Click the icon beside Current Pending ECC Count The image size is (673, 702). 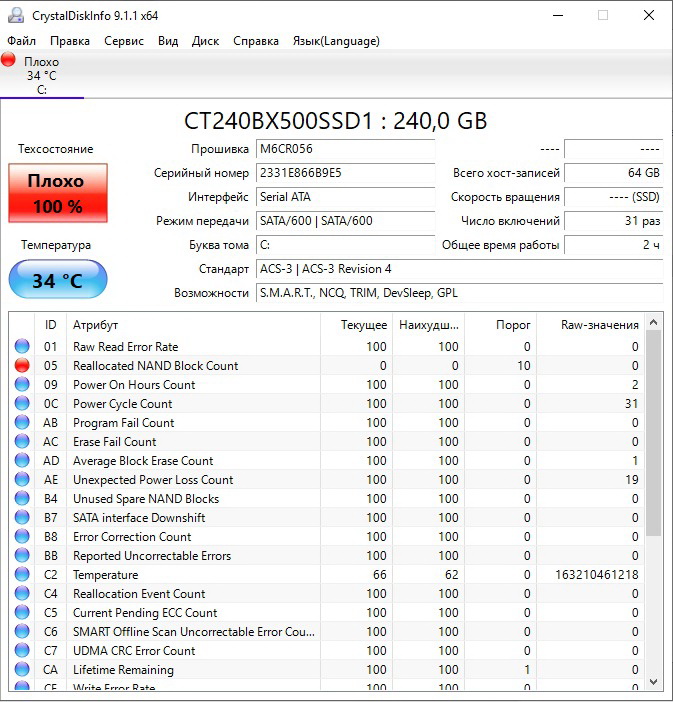coord(22,612)
